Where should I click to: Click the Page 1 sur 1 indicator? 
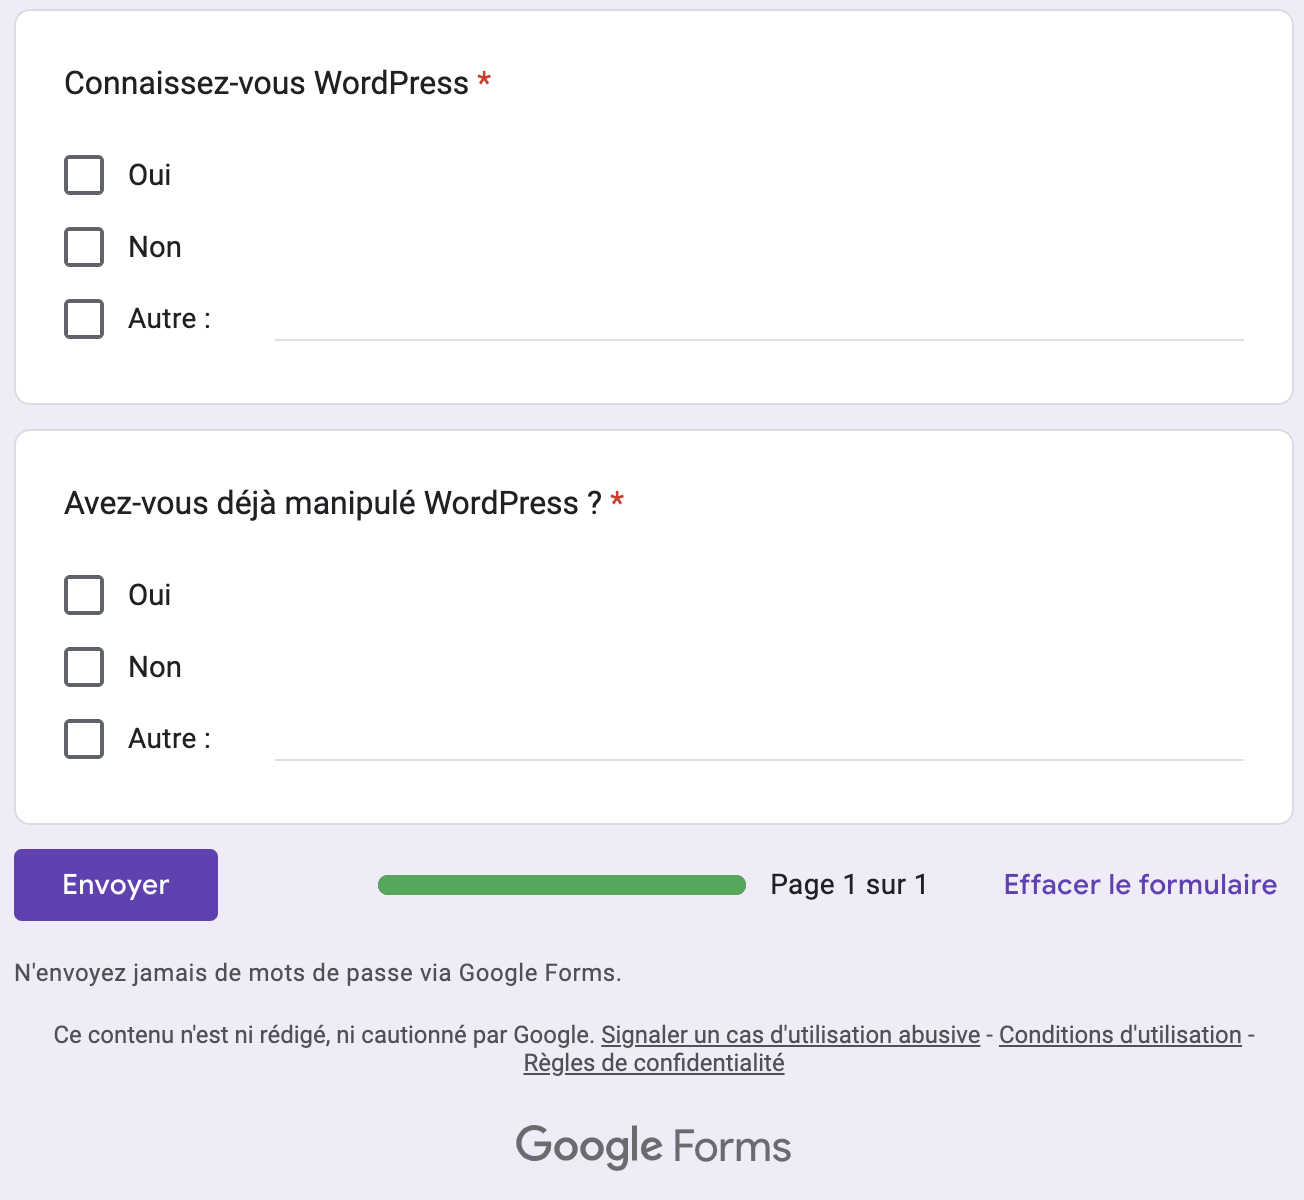848,885
